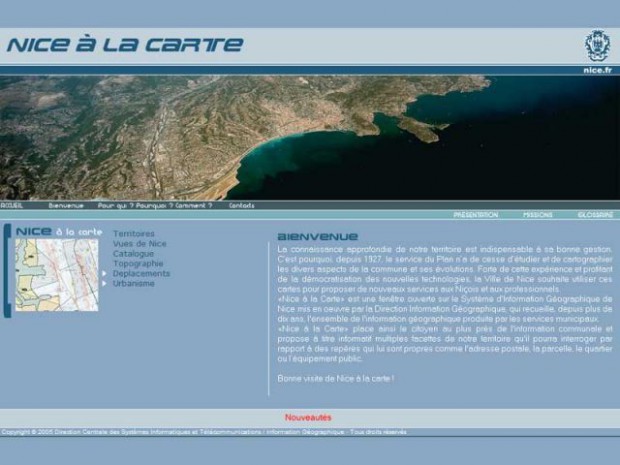
Task: Click the copyright footer text
Action: click(204, 432)
